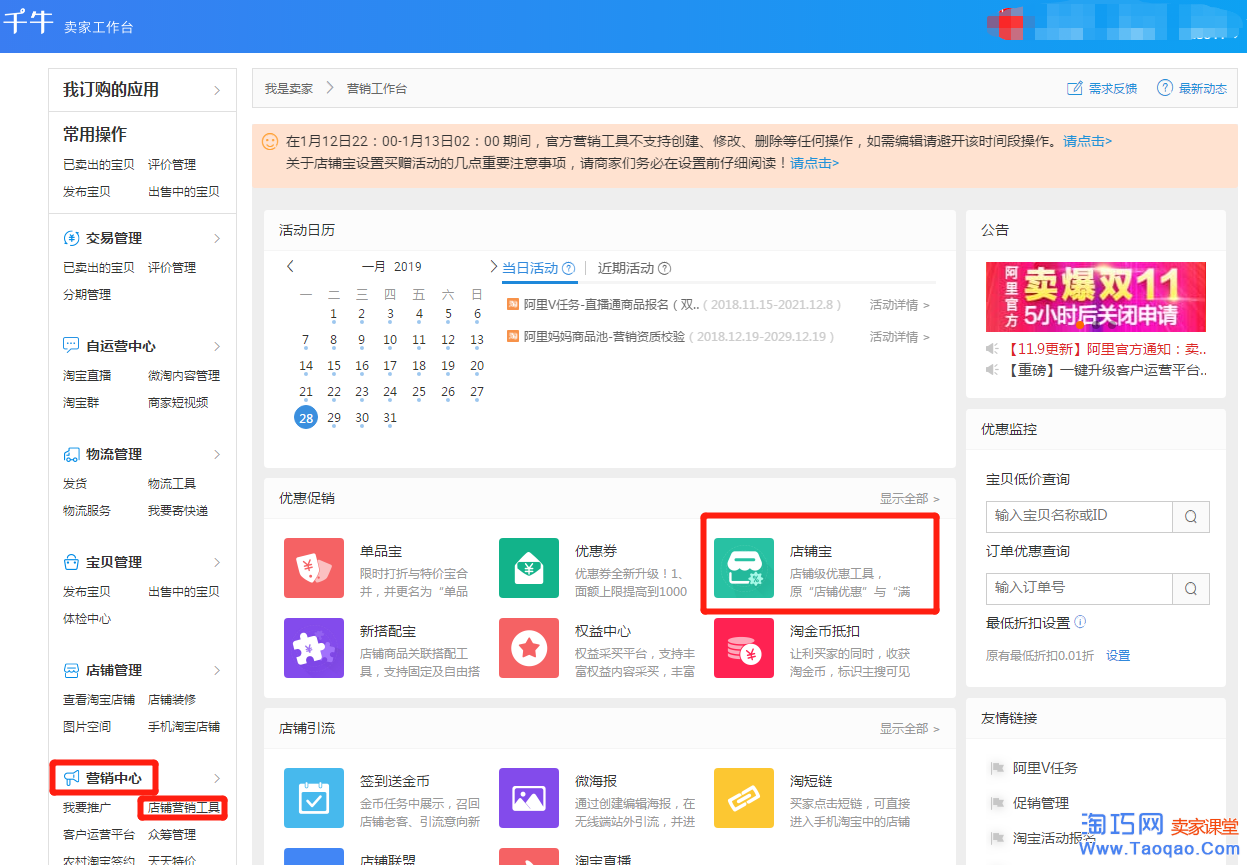
Task: Open the 卖爆双11 announcement banner
Action: [1096, 297]
